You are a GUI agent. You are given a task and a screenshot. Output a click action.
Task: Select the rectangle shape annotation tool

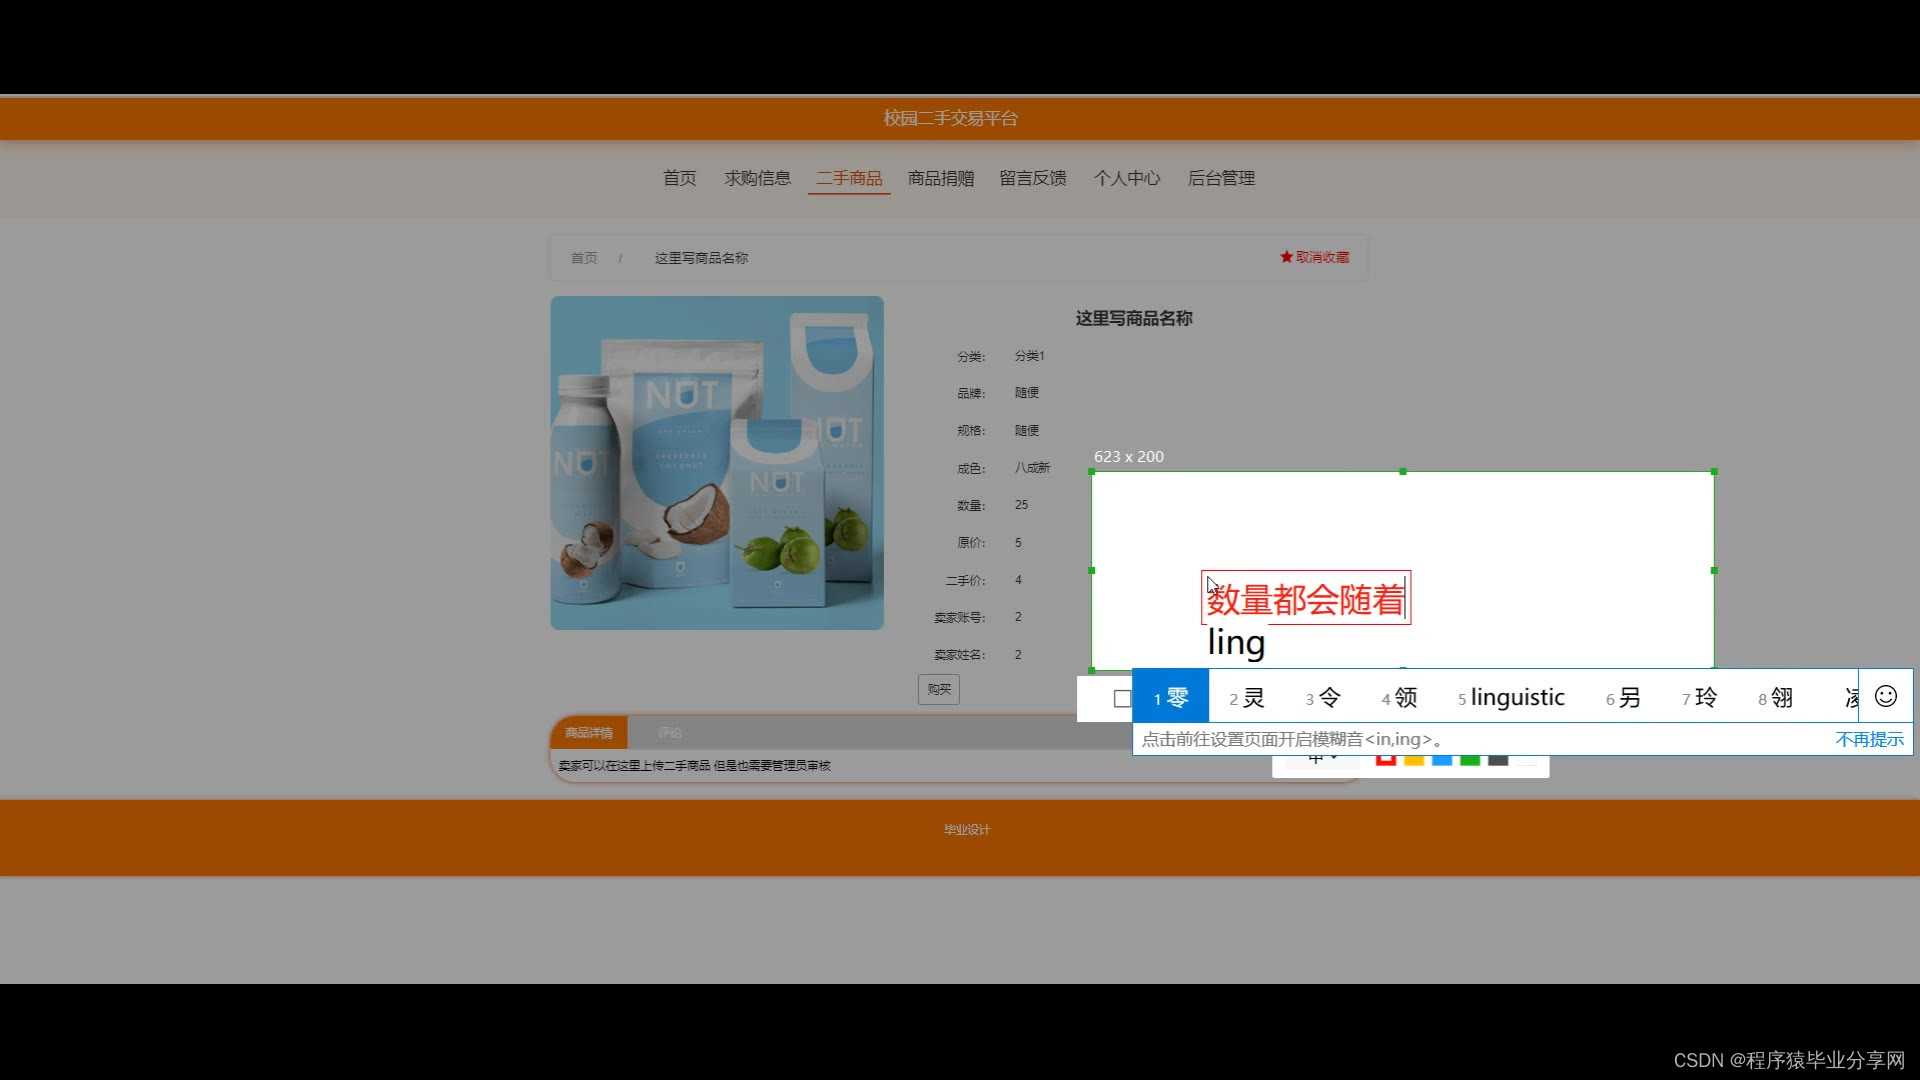click(1122, 698)
